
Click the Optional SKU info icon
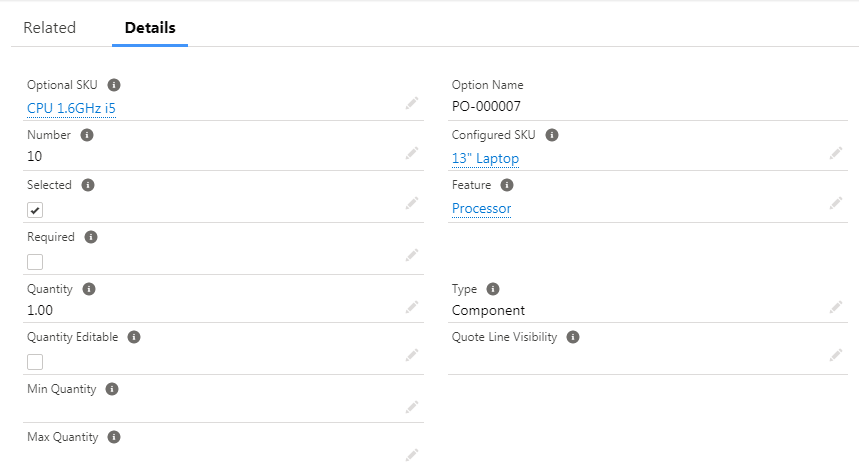pyautogui.click(x=114, y=85)
